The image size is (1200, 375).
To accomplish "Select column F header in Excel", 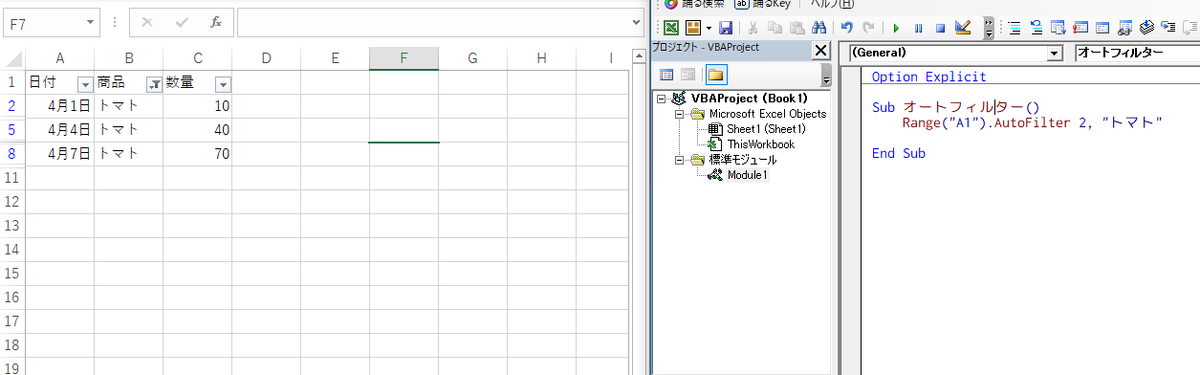I will point(403,59).
